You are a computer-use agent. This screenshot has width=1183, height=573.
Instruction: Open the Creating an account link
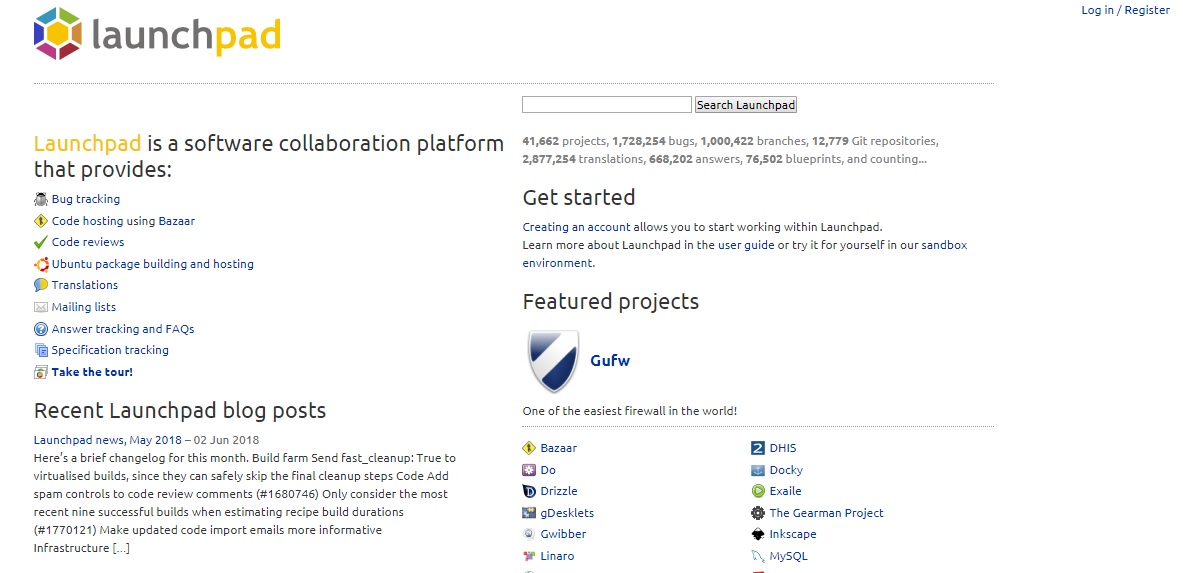576,226
